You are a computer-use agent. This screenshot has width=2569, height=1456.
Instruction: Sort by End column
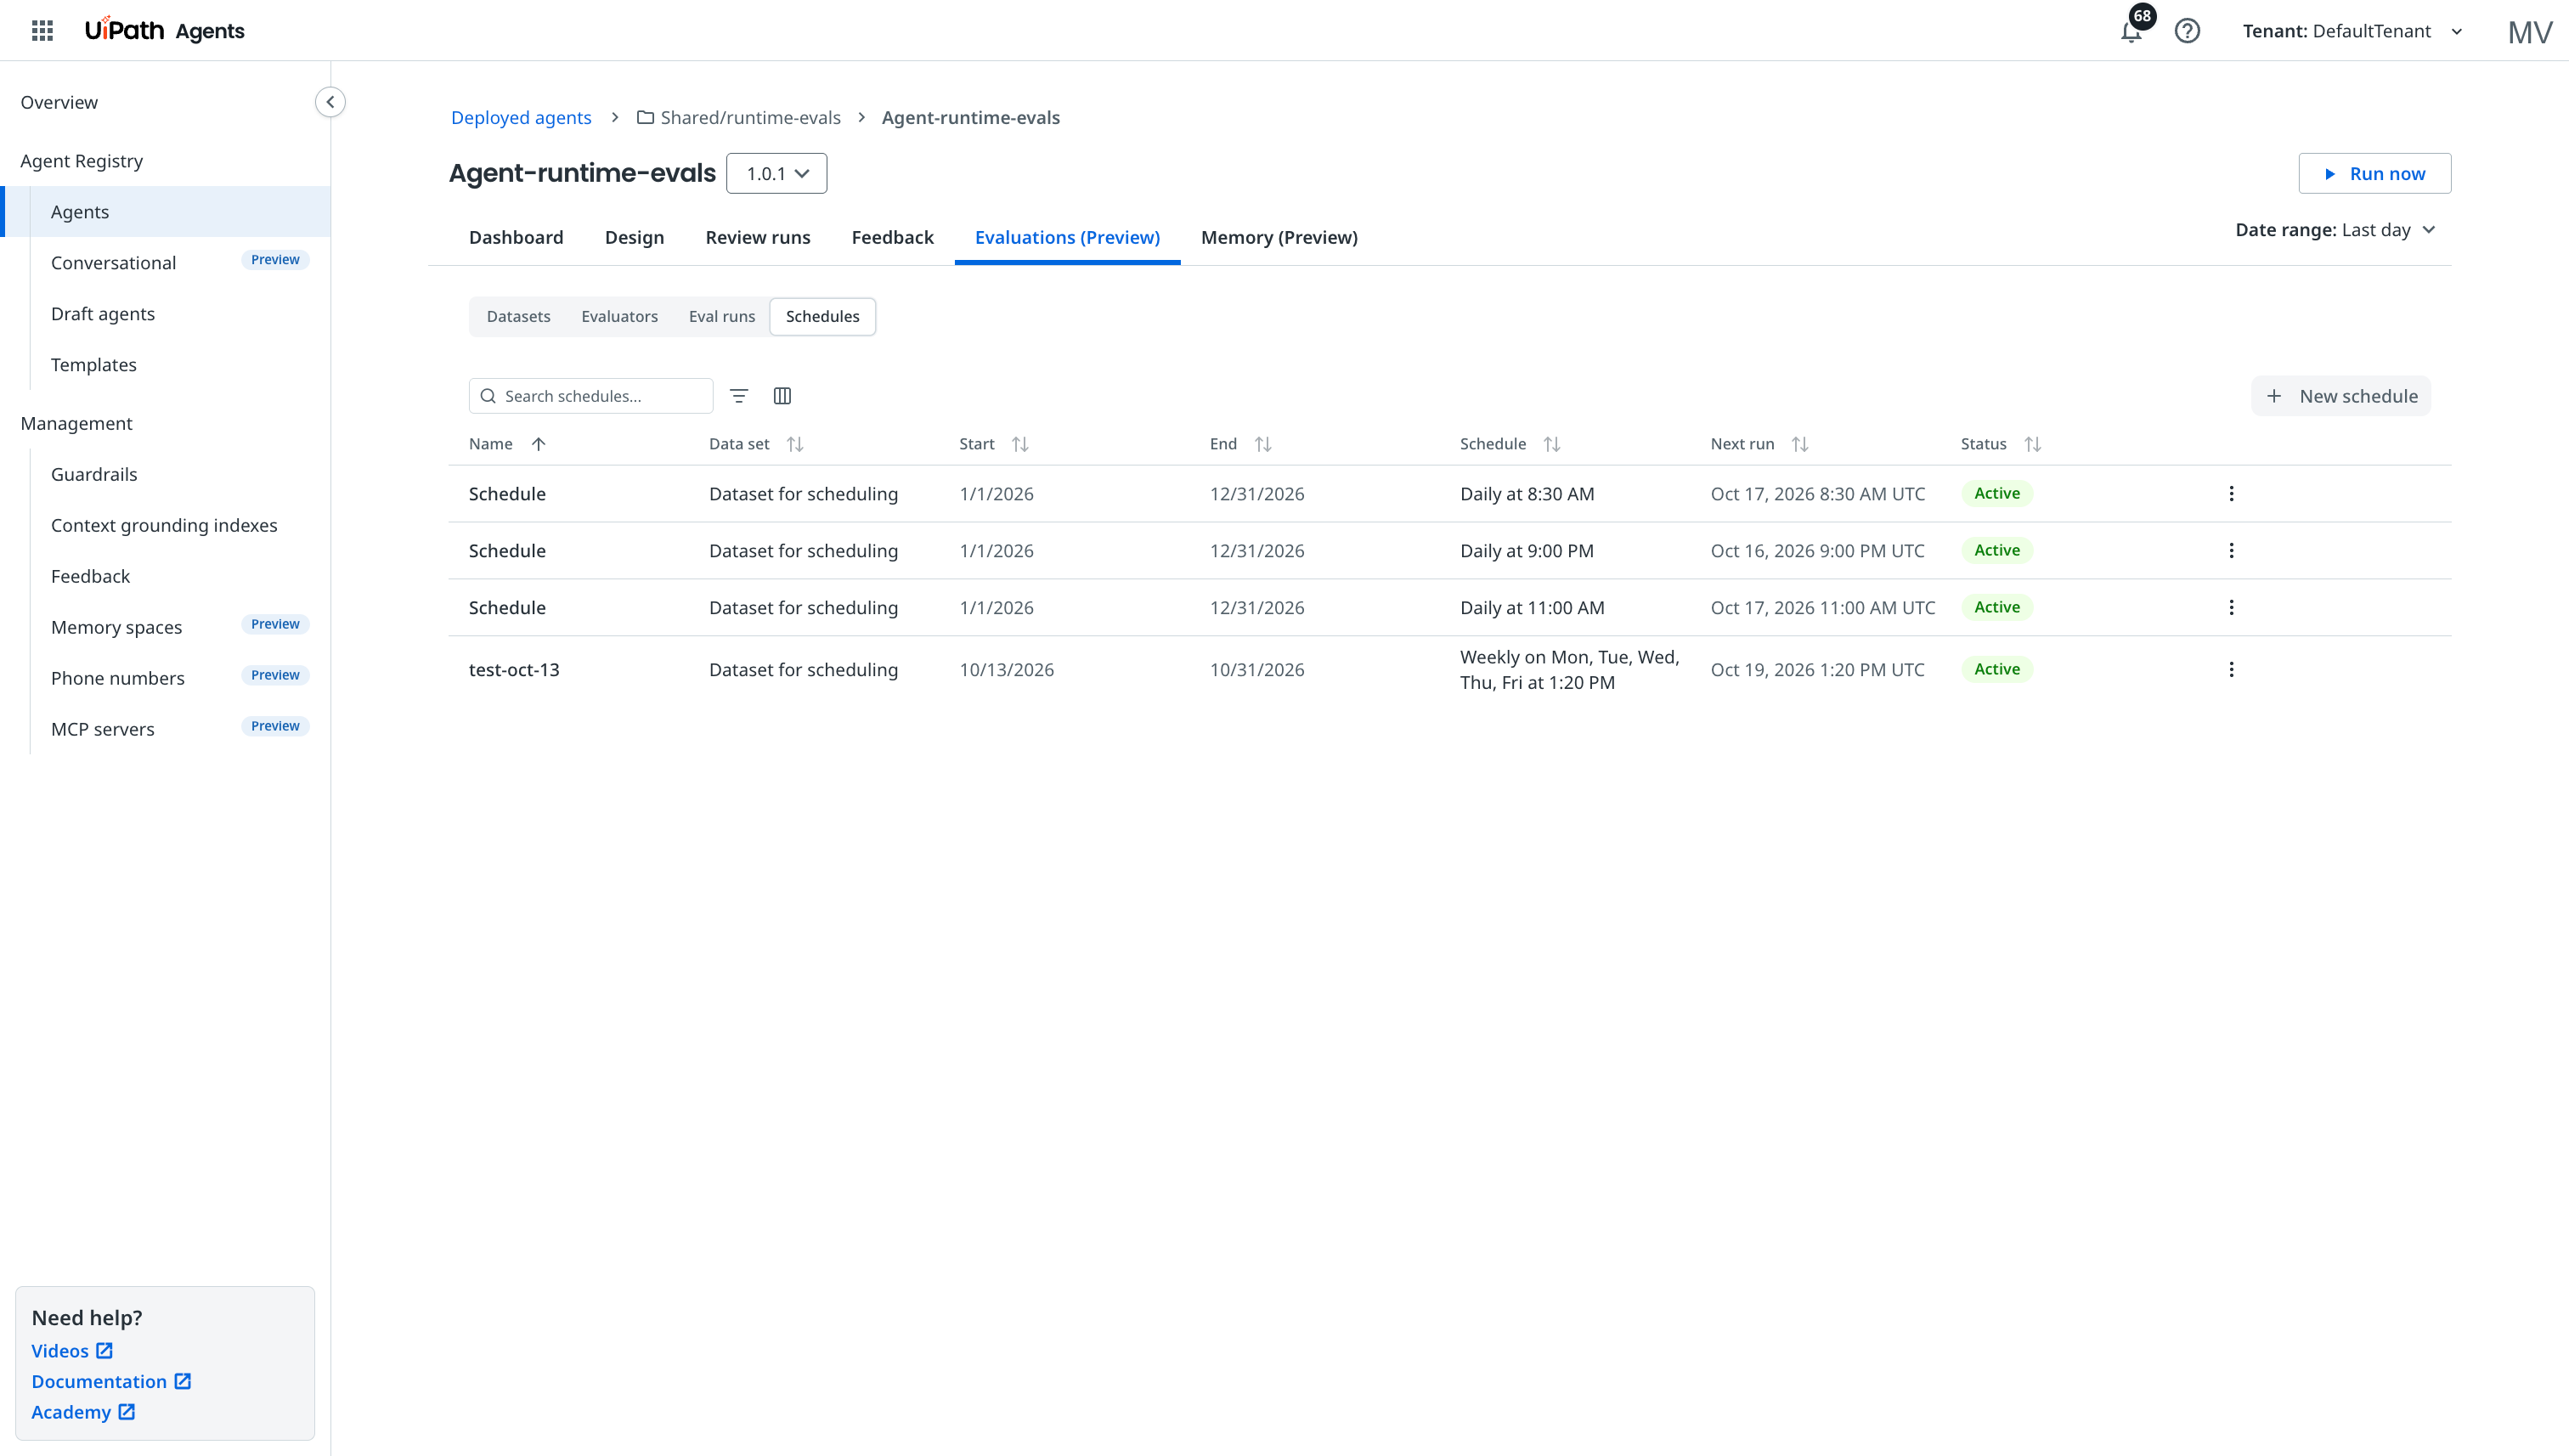point(1263,444)
